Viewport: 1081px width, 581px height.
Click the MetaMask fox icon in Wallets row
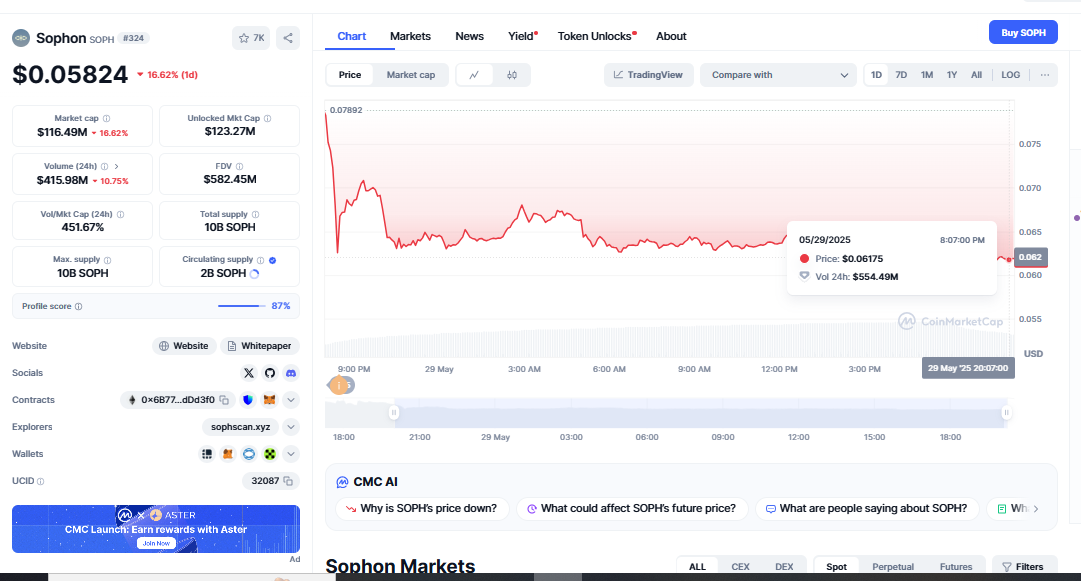(228, 453)
